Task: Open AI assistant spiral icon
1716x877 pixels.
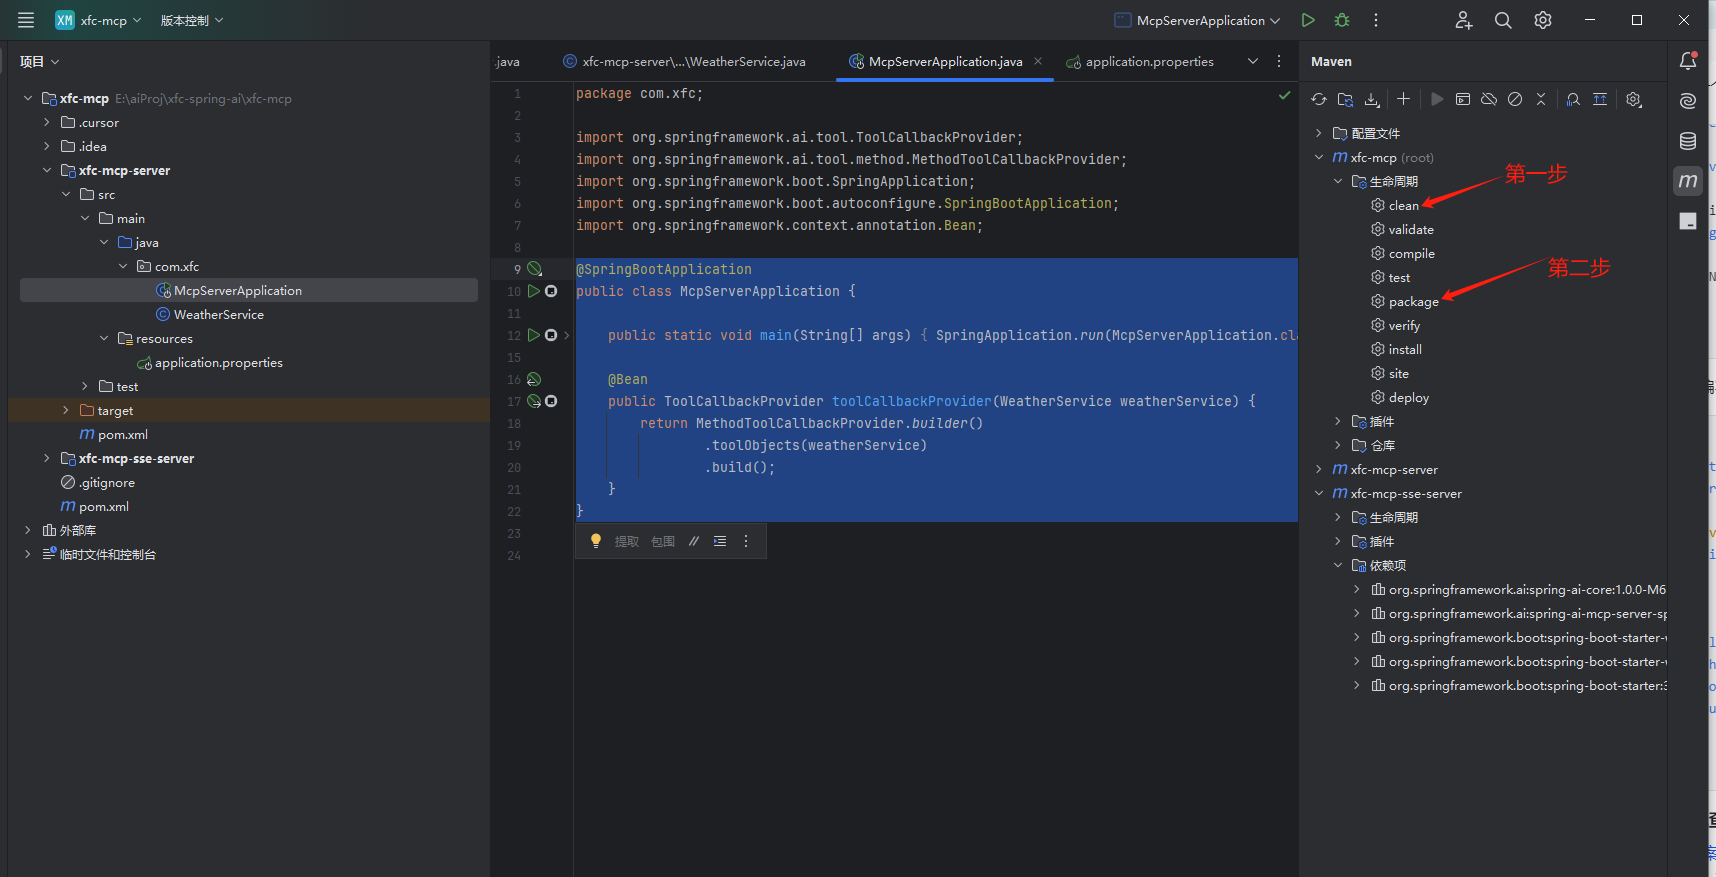Action: 1688,101
